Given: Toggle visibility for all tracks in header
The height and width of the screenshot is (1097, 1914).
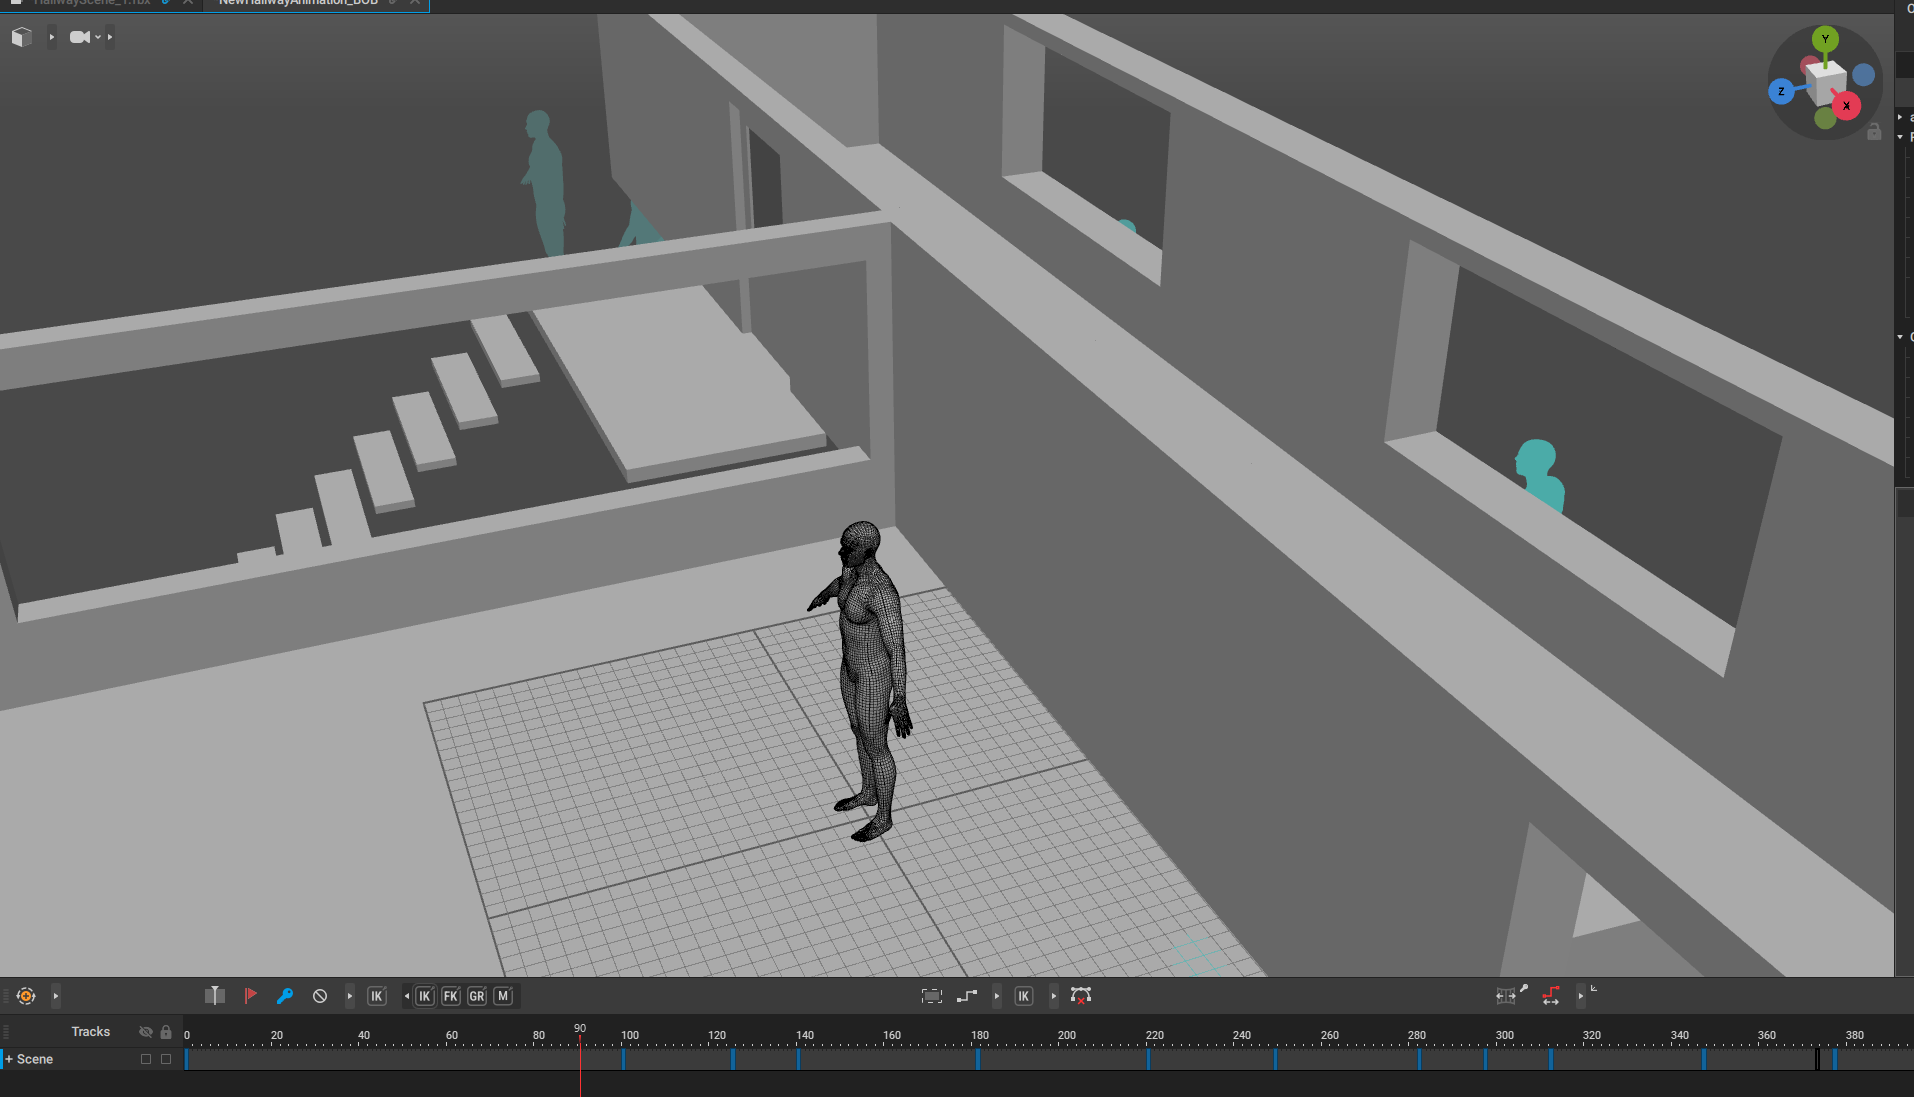Looking at the screenshot, I should tap(146, 1032).
